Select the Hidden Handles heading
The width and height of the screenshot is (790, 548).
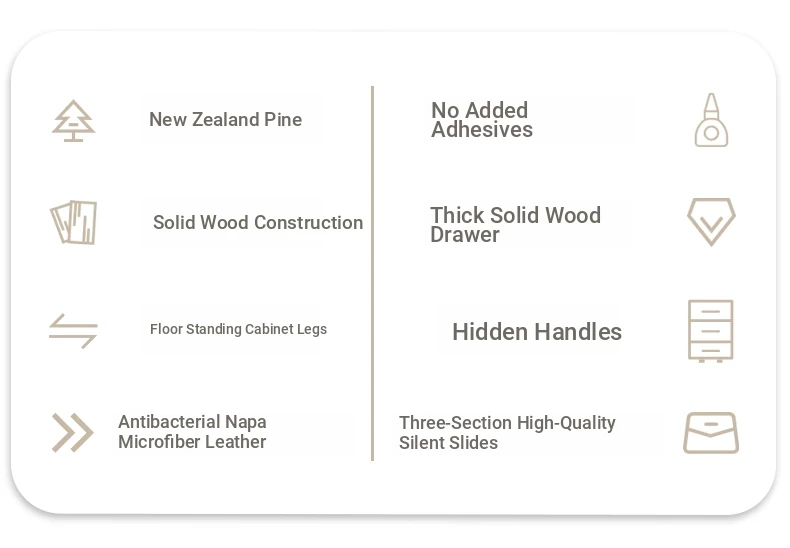(537, 332)
